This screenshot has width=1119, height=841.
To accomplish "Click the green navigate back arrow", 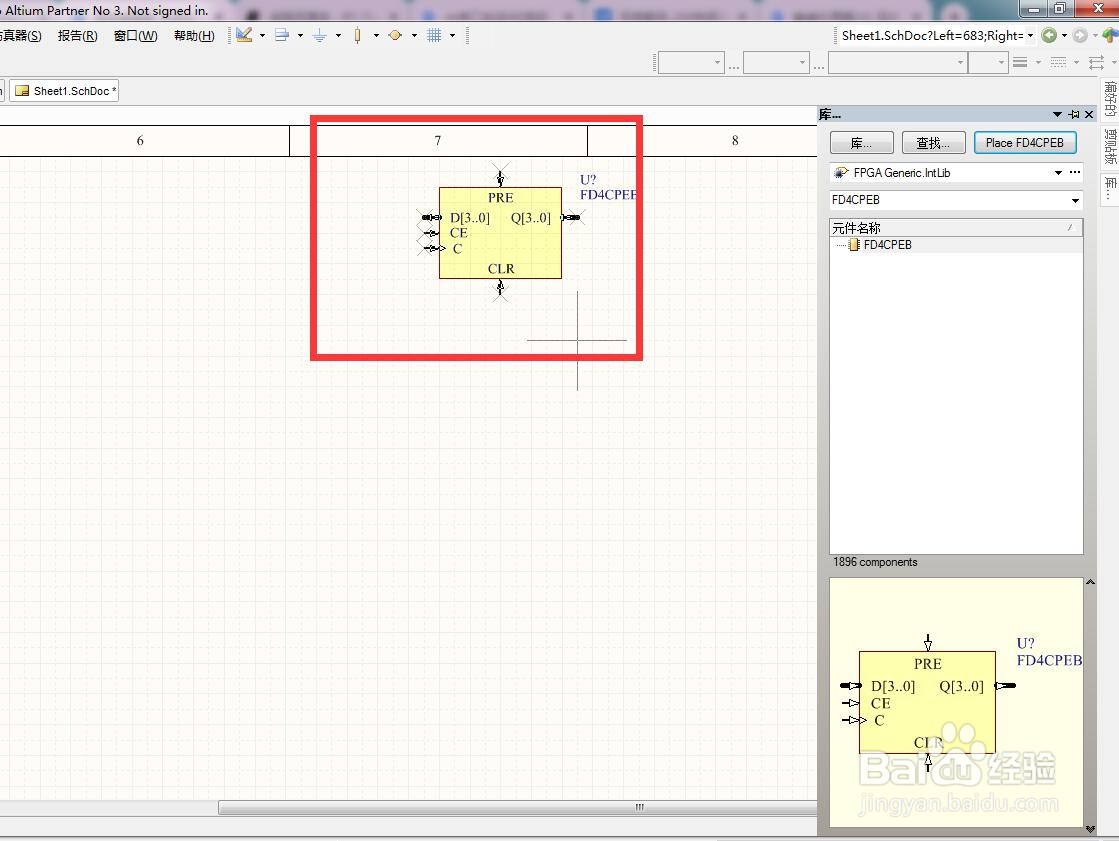I will (x=1049, y=35).
